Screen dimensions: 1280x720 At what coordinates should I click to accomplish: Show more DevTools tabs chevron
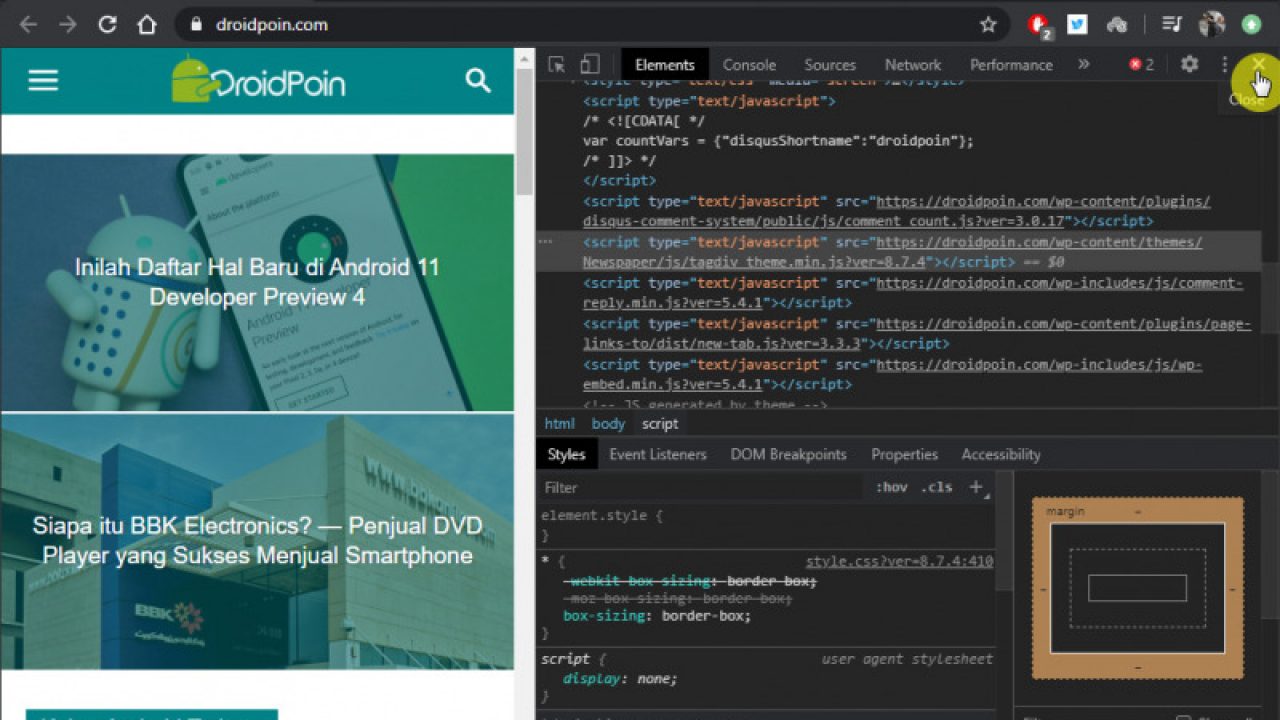click(x=1083, y=64)
